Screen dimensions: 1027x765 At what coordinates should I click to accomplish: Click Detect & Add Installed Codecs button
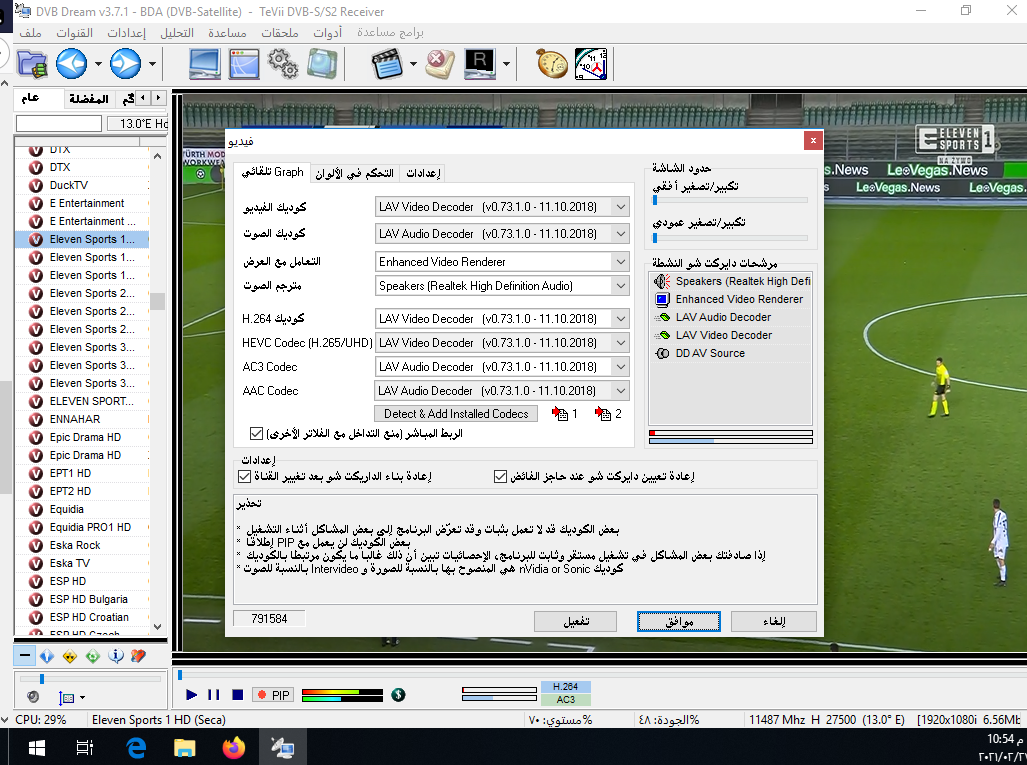[457, 414]
